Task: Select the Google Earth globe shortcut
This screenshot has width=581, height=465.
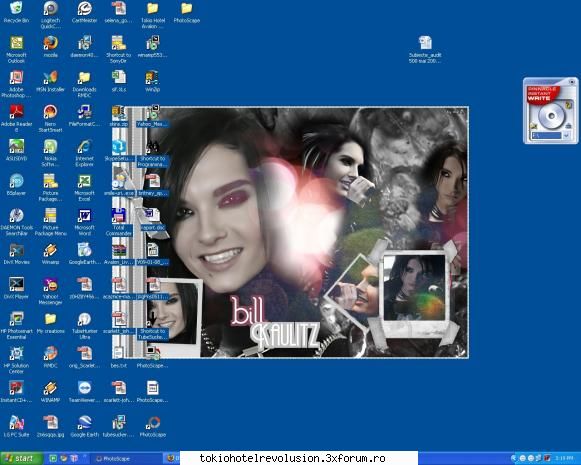Action: (x=84, y=426)
